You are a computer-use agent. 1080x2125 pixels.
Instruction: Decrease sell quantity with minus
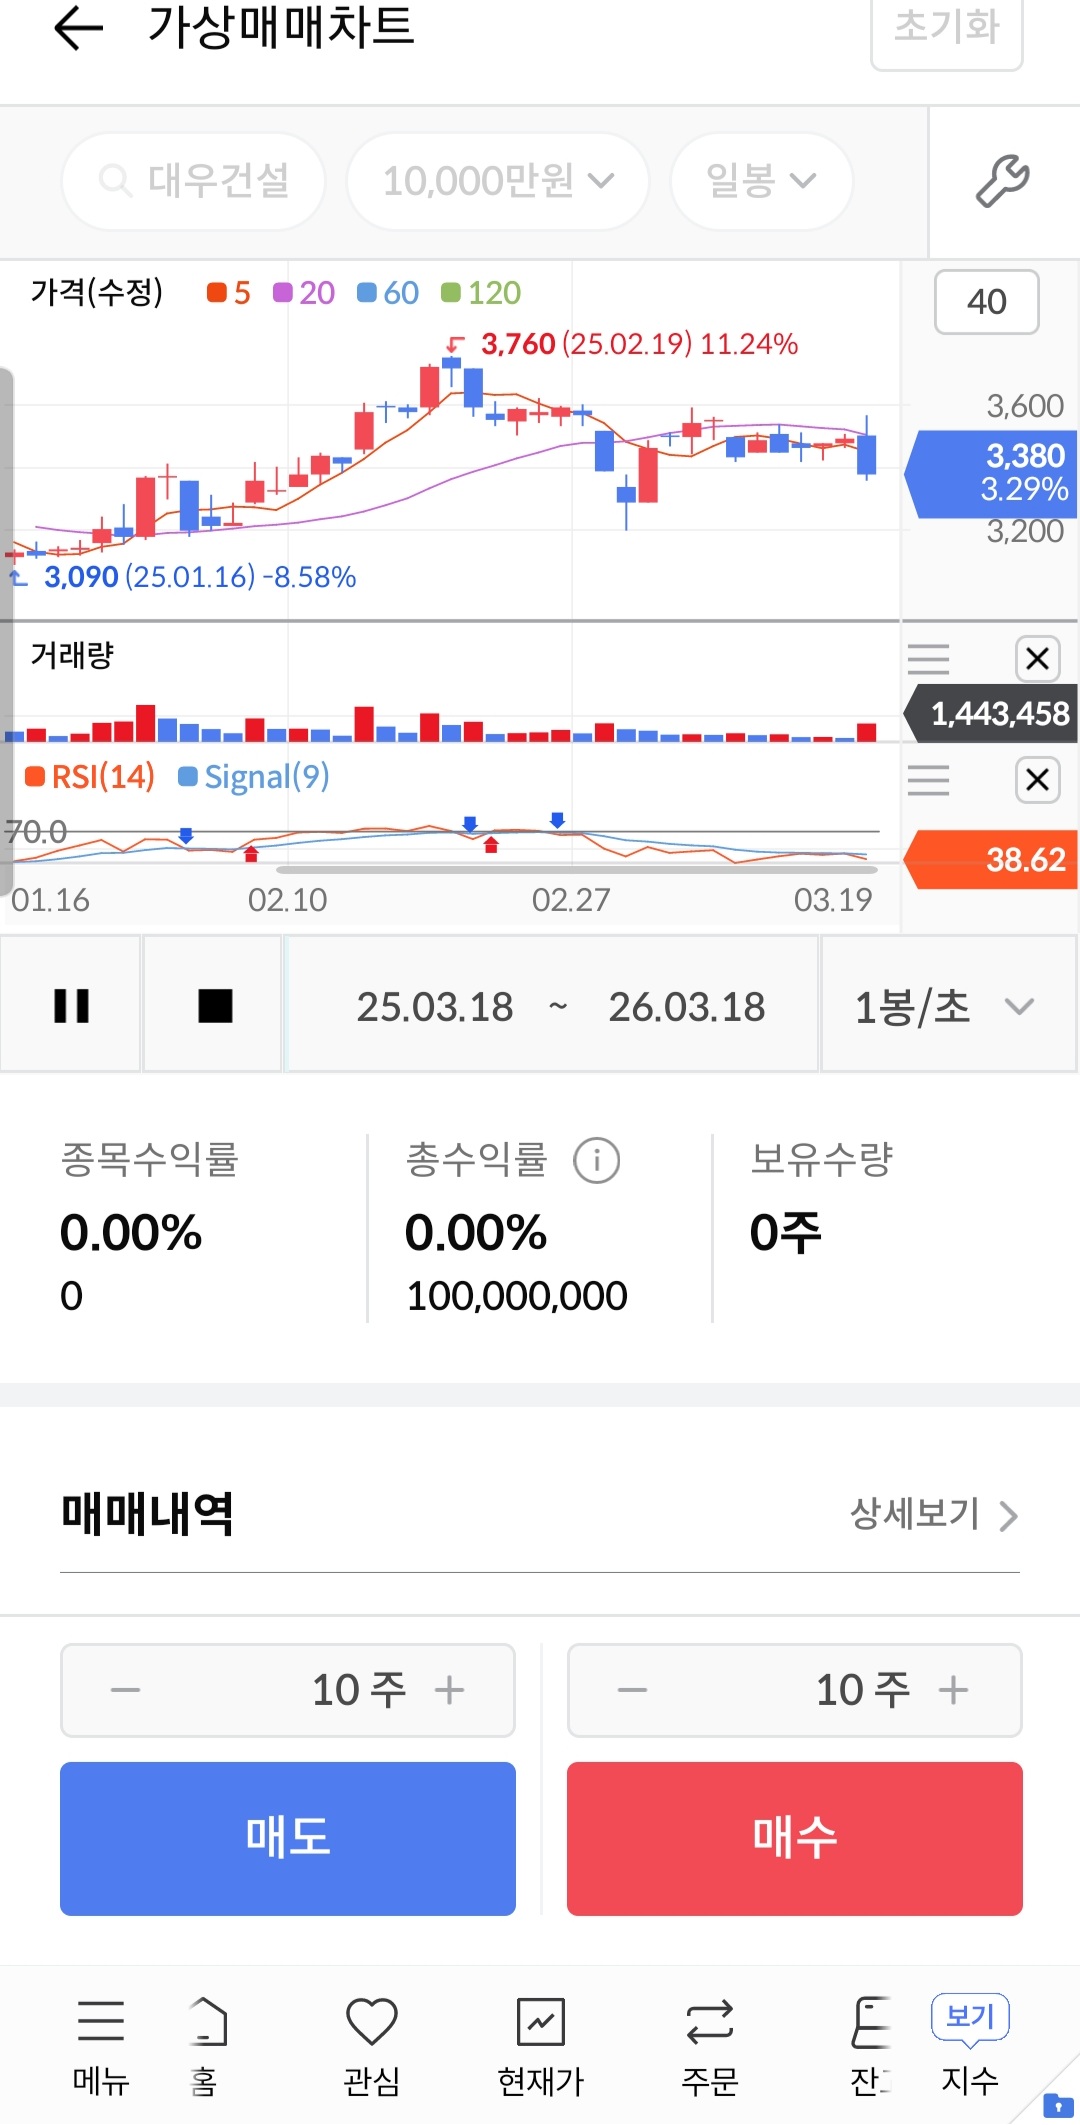pyautogui.click(x=126, y=1690)
